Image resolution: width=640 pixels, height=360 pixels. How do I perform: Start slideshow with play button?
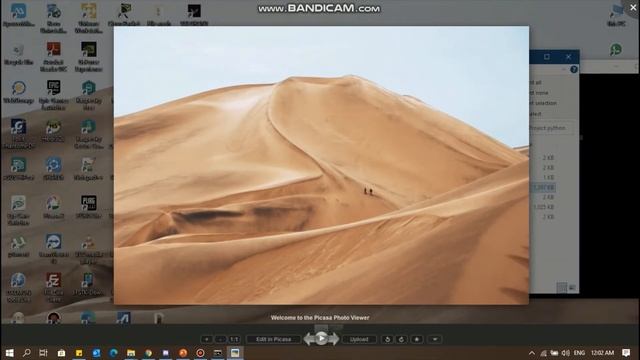point(321,338)
